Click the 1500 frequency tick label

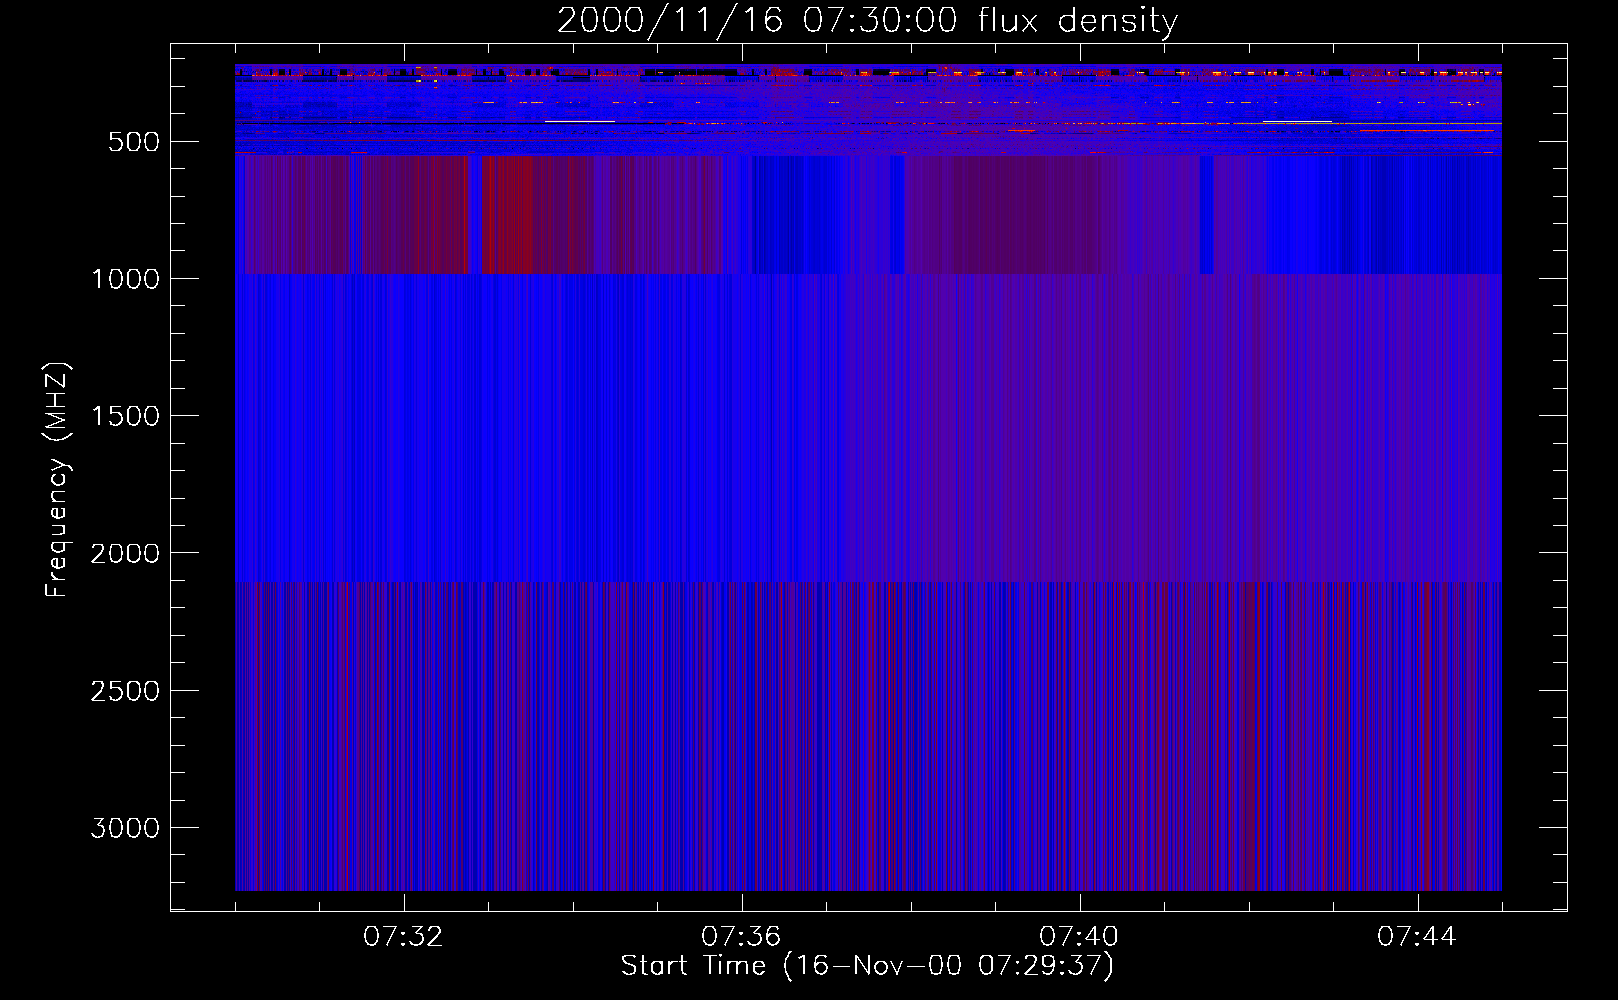pyautogui.click(x=125, y=416)
